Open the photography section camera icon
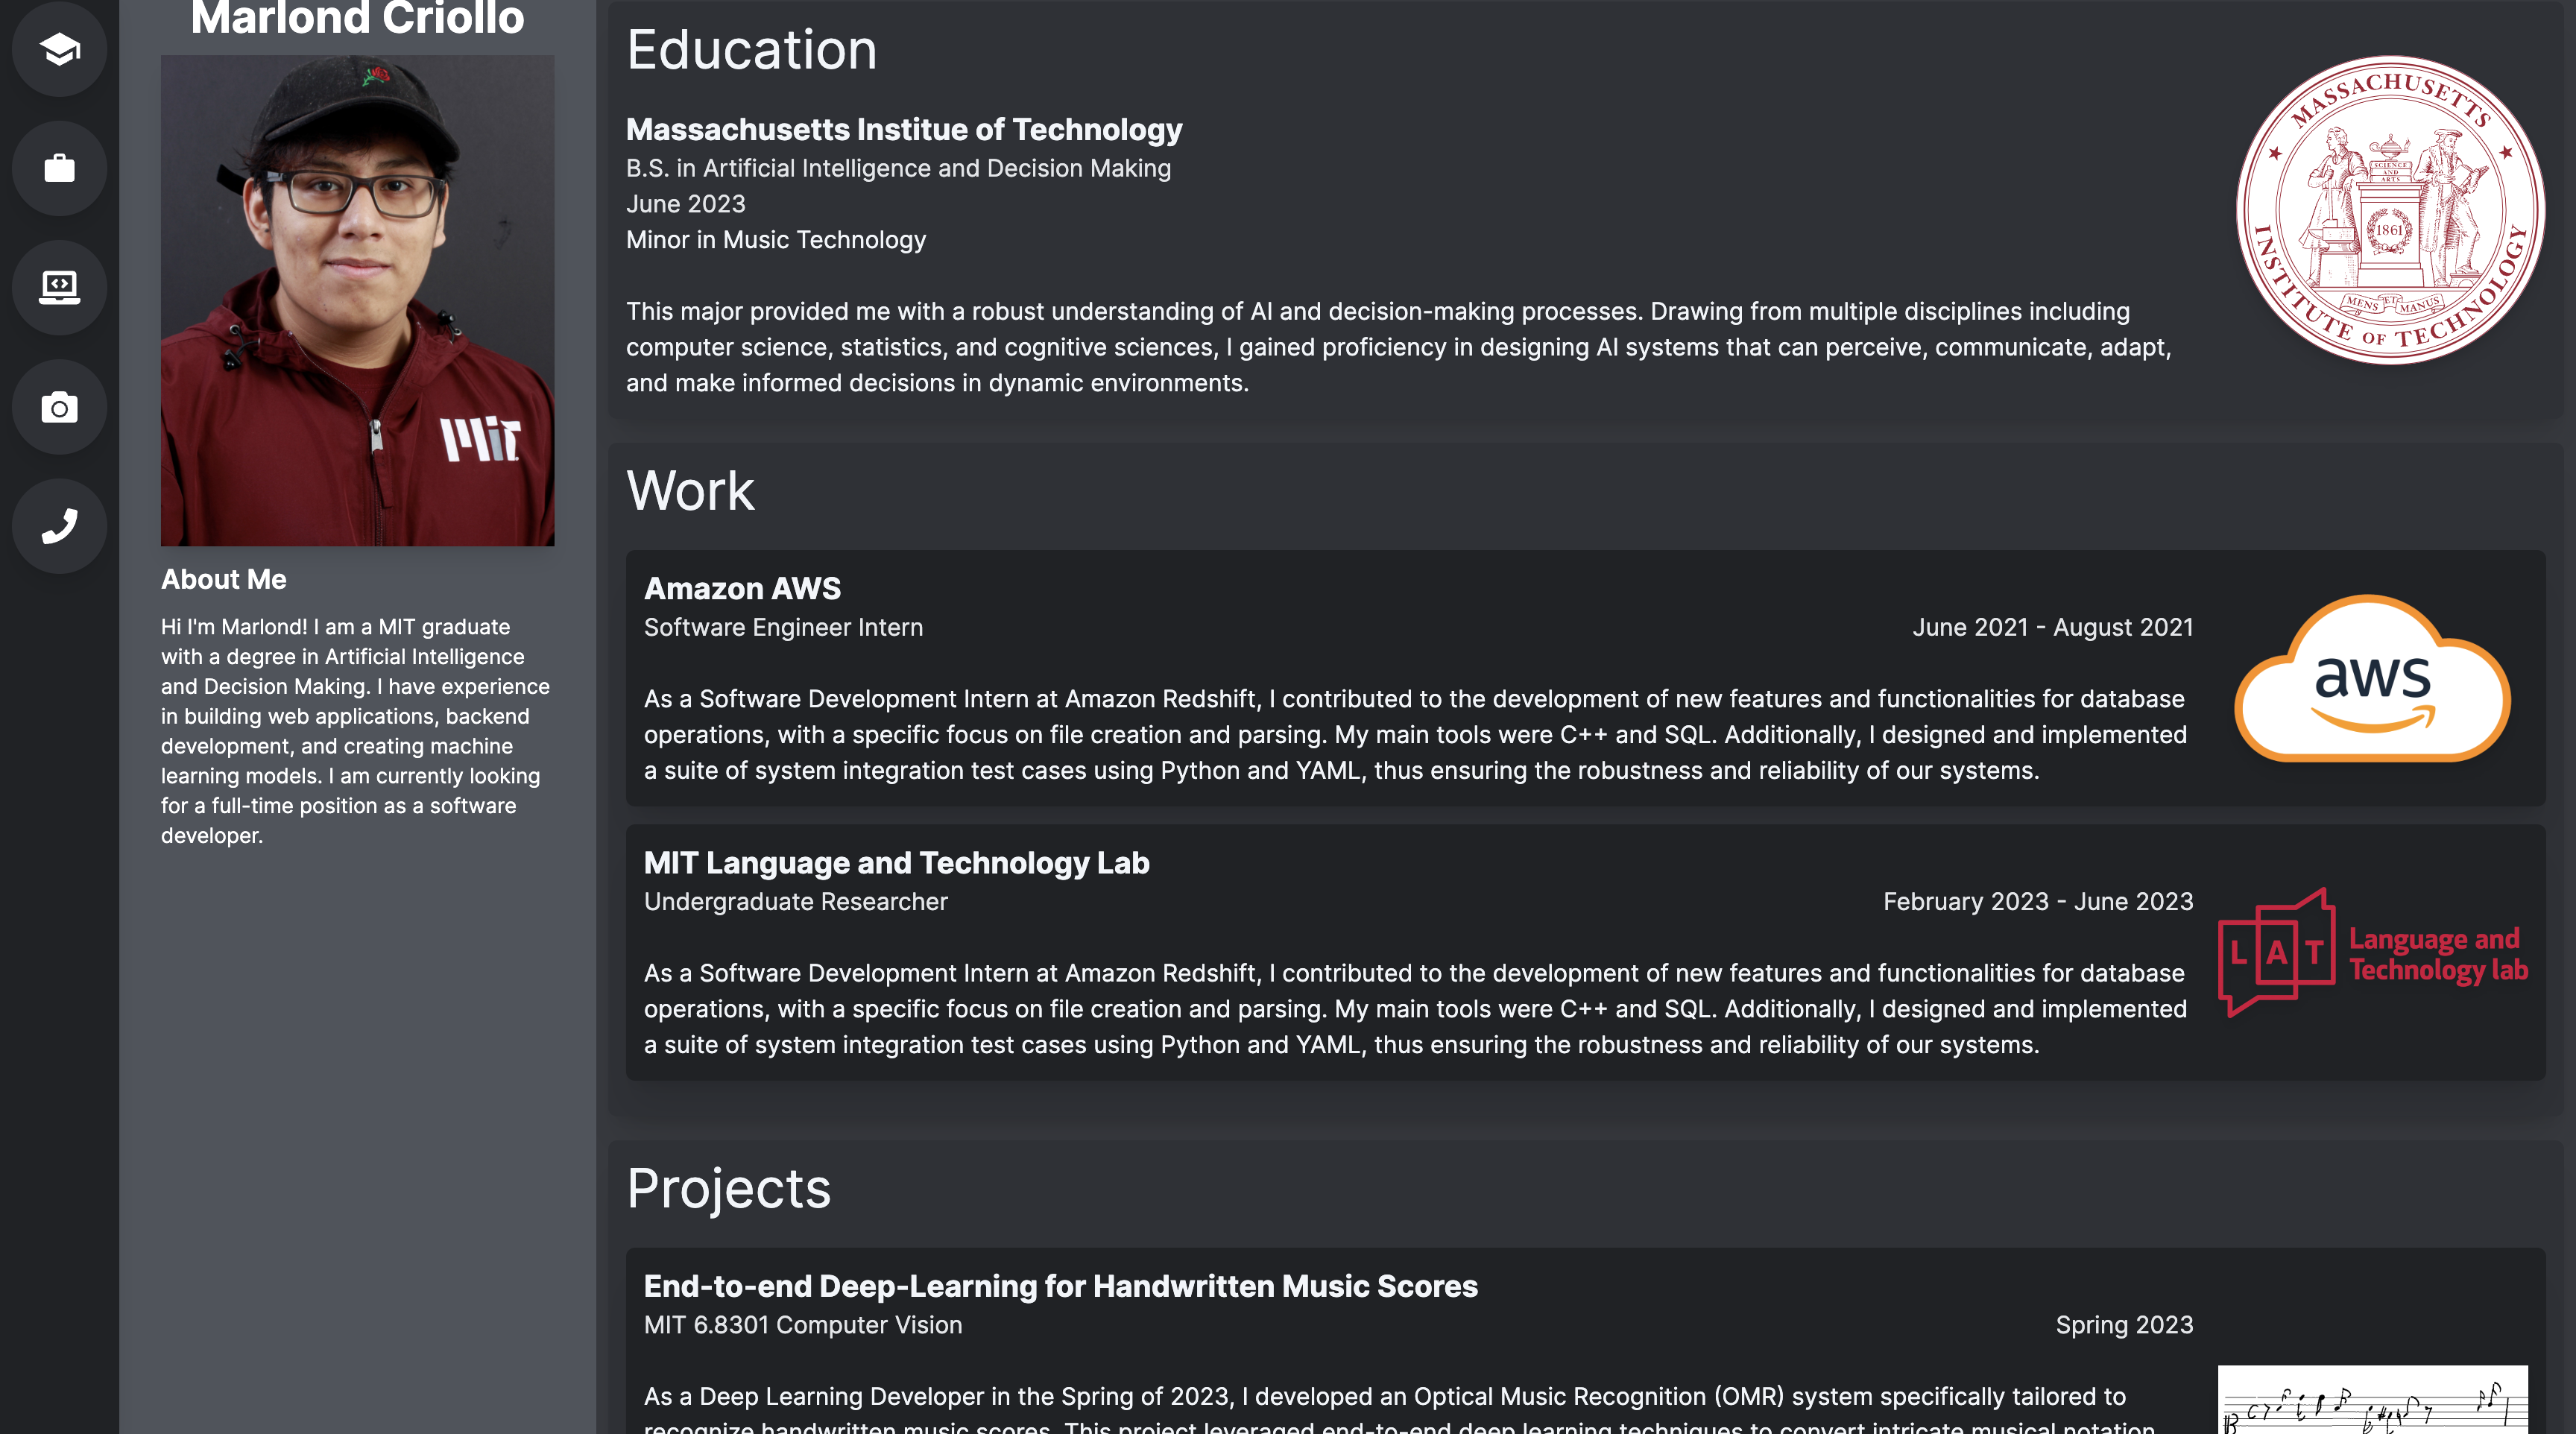The width and height of the screenshot is (2576, 1434). click(x=59, y=407)
